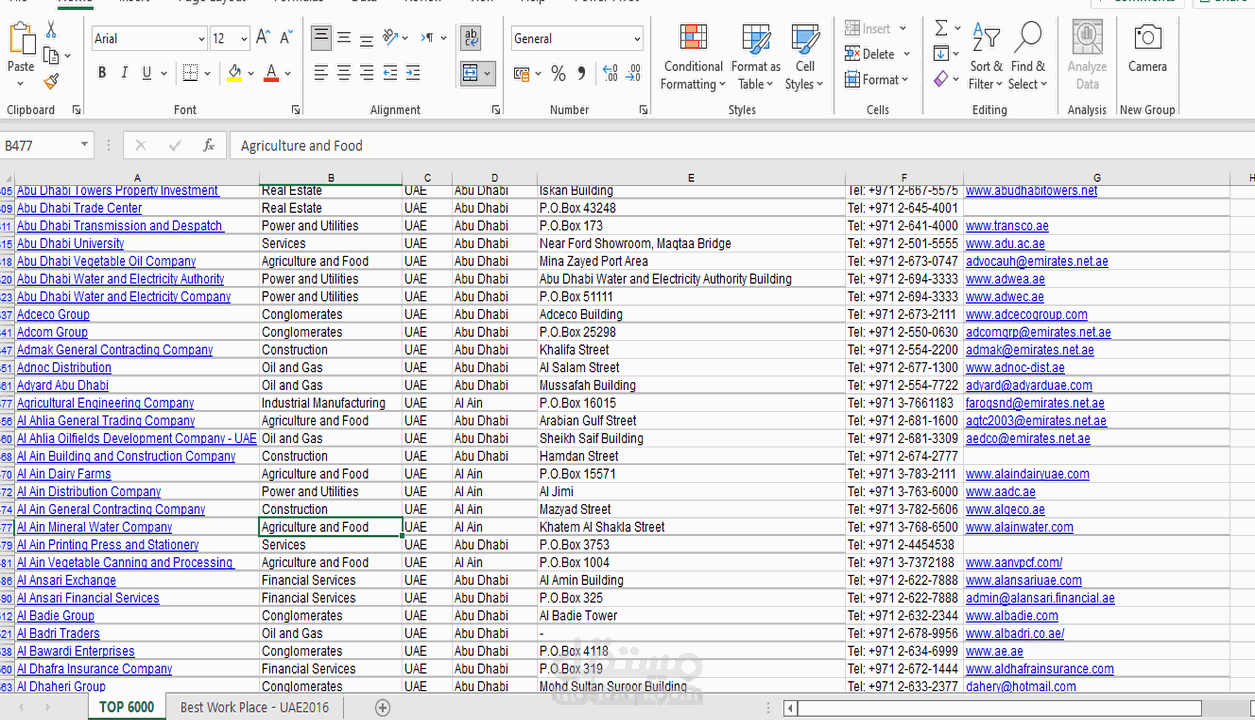Open www.alainwater.com link
The image size is (1255, 720).
(1019, 527)
